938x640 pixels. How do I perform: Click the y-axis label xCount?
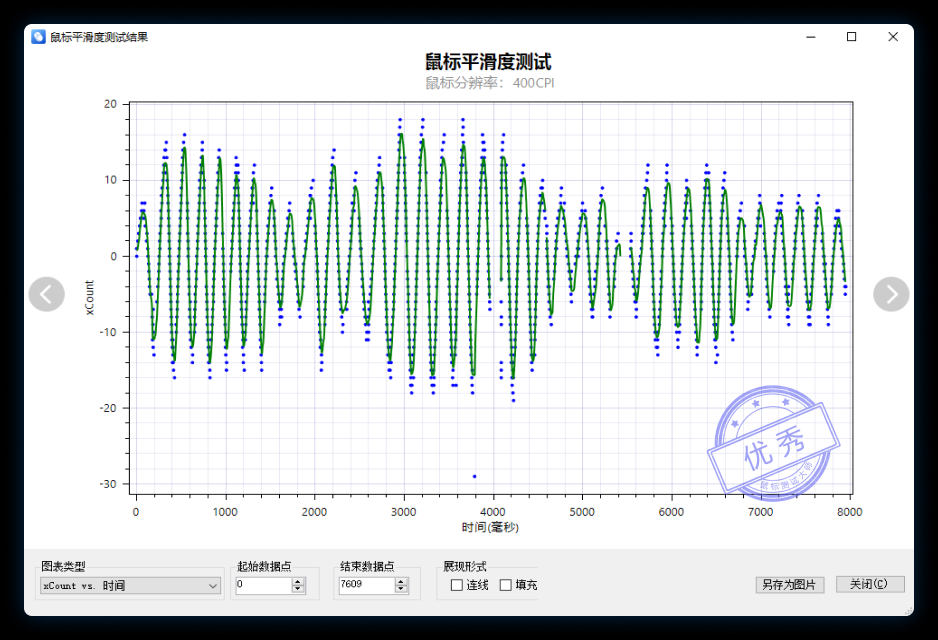tap(90, 297)
